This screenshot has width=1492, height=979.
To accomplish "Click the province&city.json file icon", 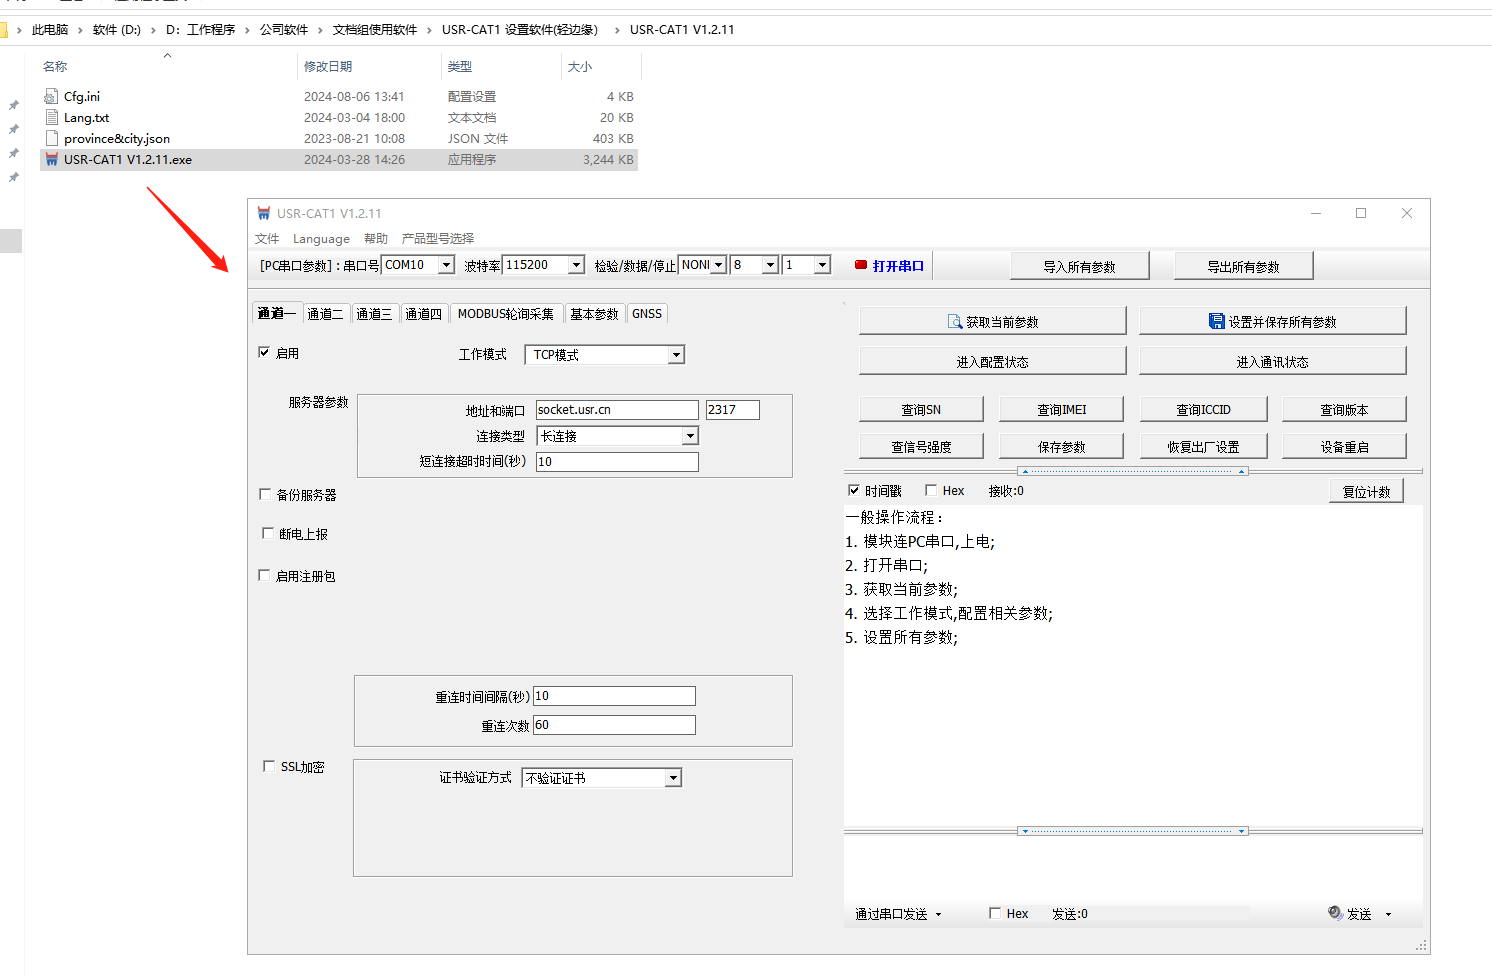I will tap(52, 139).
